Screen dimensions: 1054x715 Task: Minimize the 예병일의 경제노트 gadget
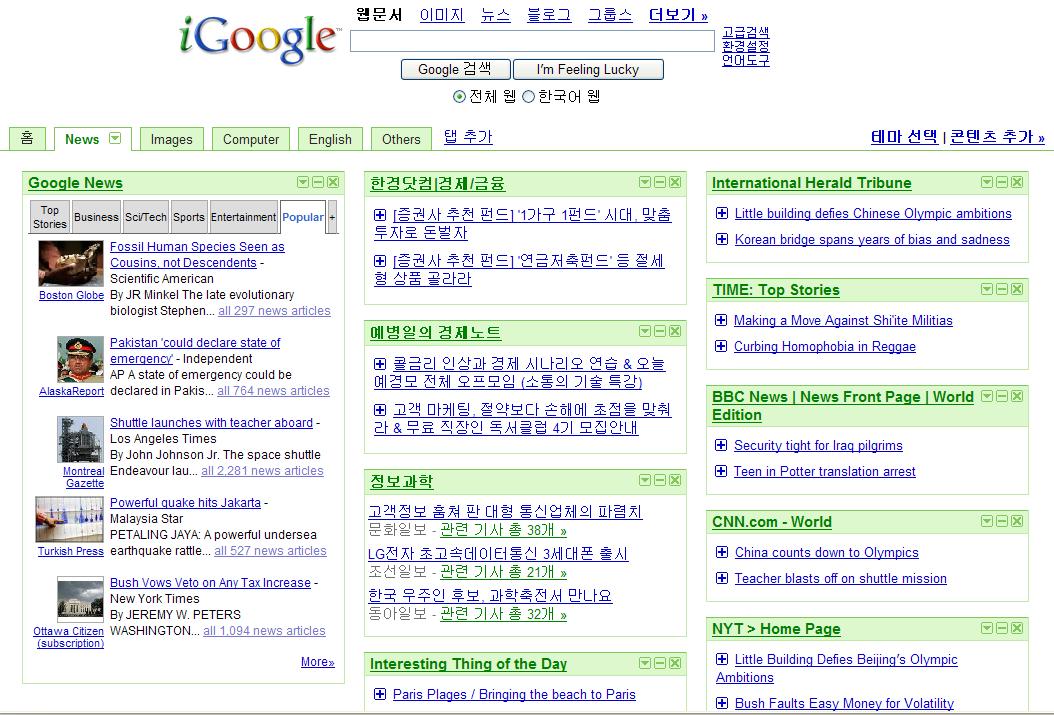660,331
